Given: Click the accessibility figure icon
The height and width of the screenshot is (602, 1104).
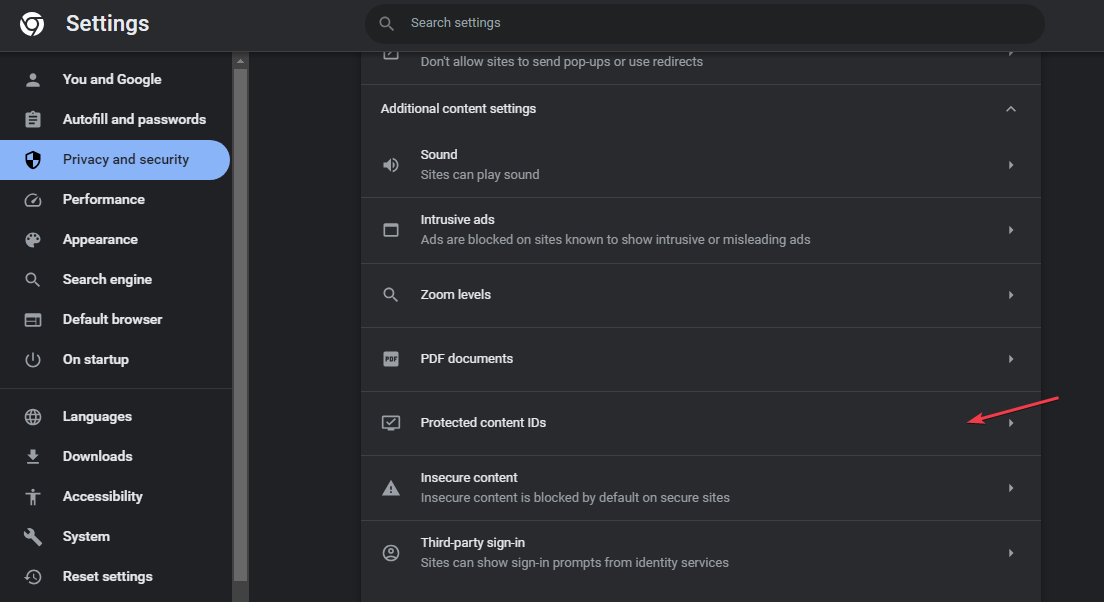Looking at the screenshot, I should pyautogui.click(x=33, y=497).
